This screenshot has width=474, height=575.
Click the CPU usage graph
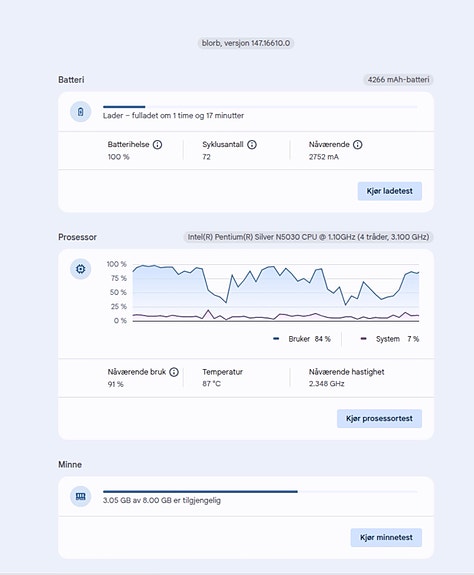(276, 292)
